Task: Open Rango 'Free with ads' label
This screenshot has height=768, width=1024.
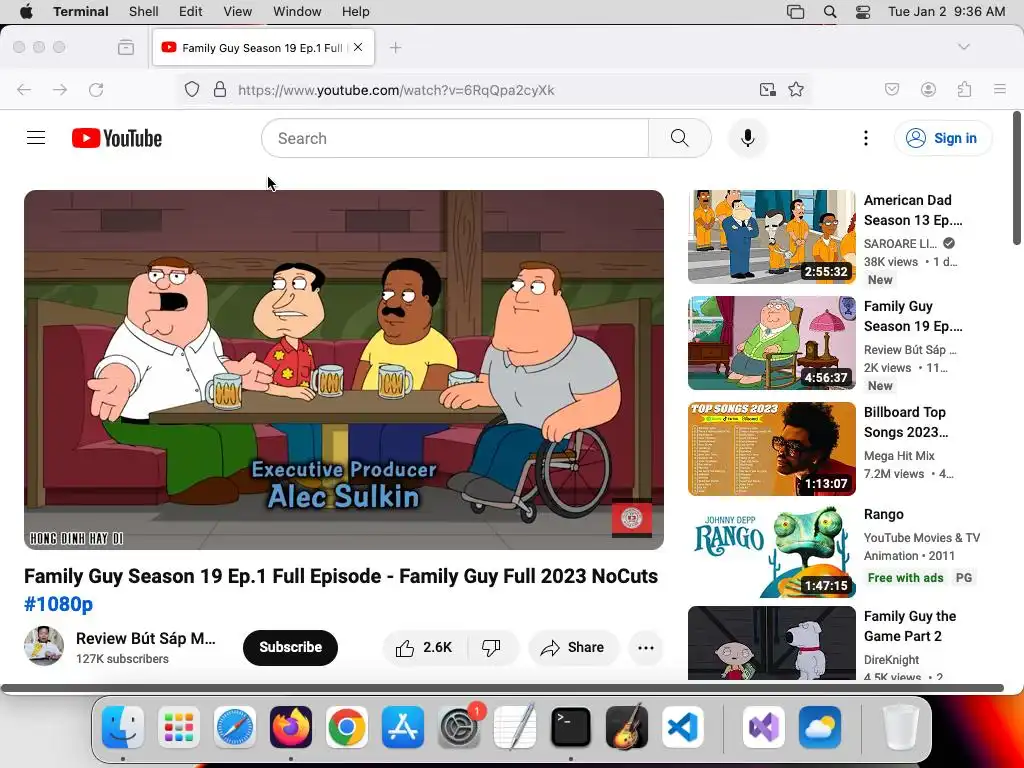Action: [x=905, y=577]
